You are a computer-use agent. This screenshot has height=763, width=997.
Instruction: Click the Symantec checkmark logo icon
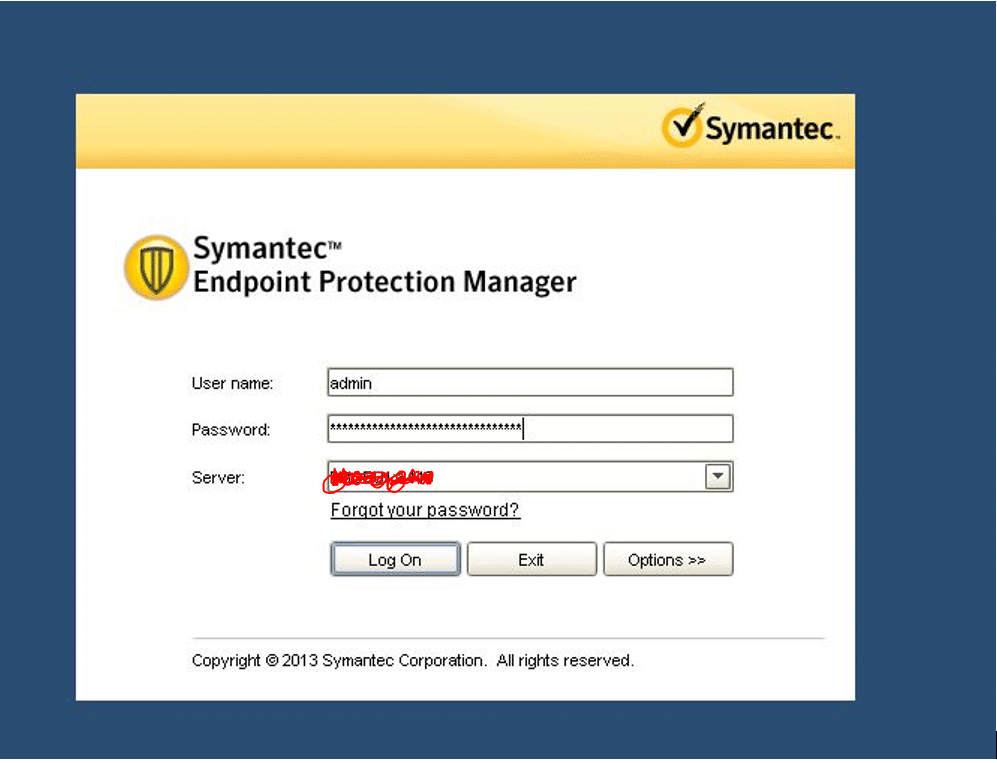(684, 126)
